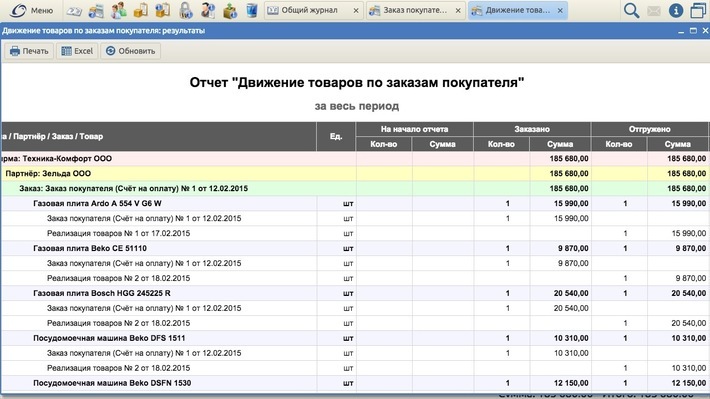The height and width of the screenshot is (399, 710).
Task: Close the Движение това... tab
Action: (560, 10)
